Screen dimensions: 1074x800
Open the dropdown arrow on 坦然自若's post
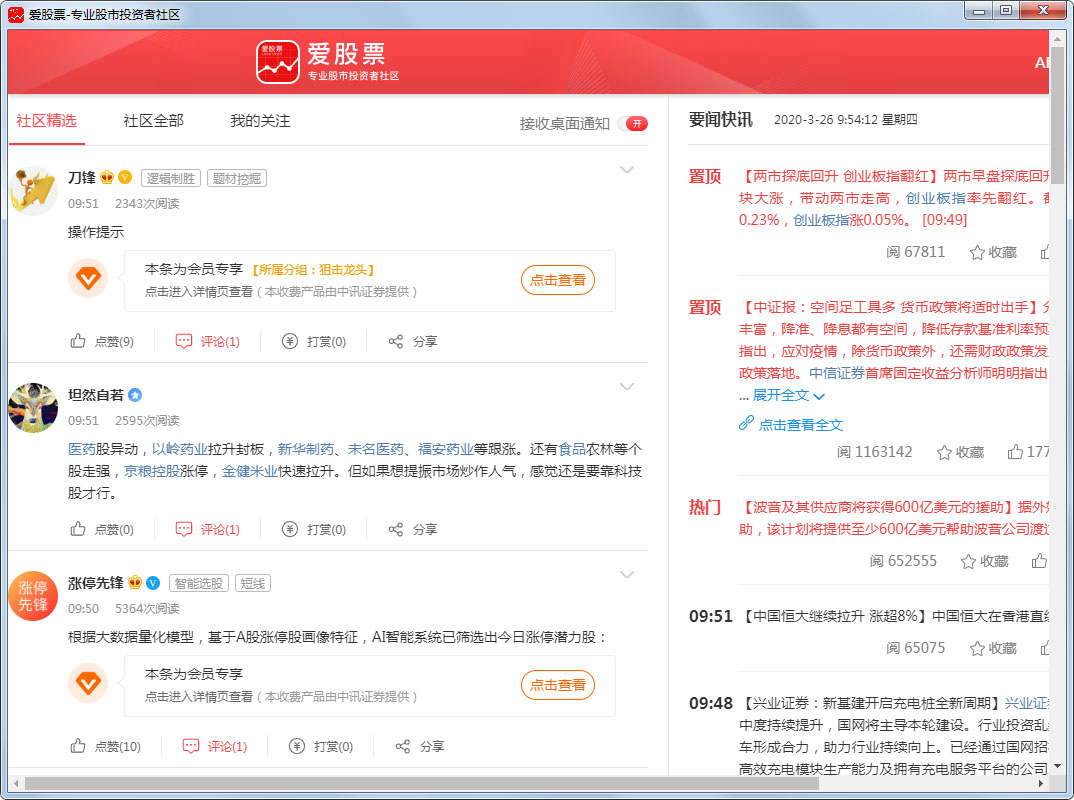(x=627, y=387)
